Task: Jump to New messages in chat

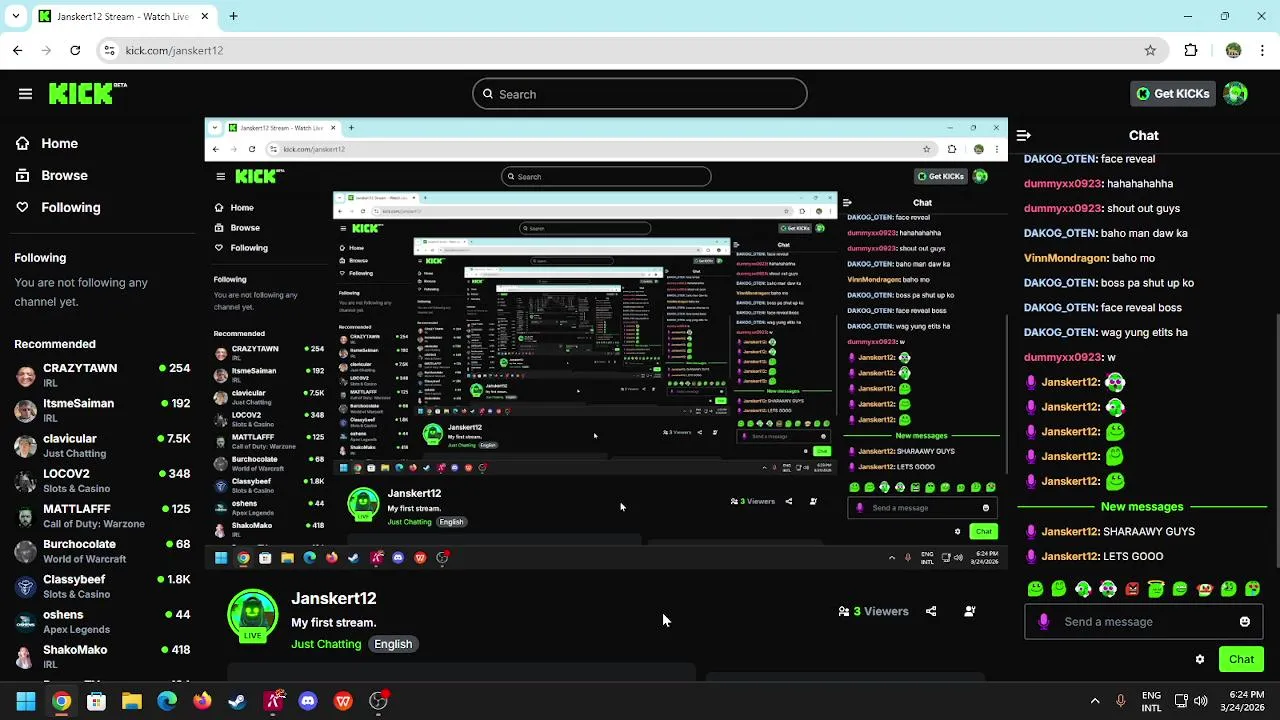Action: 1142,507
